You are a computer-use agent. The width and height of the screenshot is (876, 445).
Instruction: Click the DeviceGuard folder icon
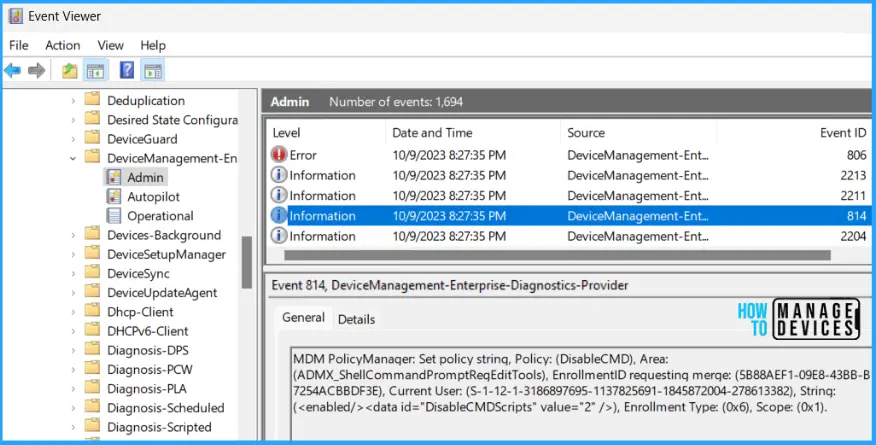click(92, 138)
